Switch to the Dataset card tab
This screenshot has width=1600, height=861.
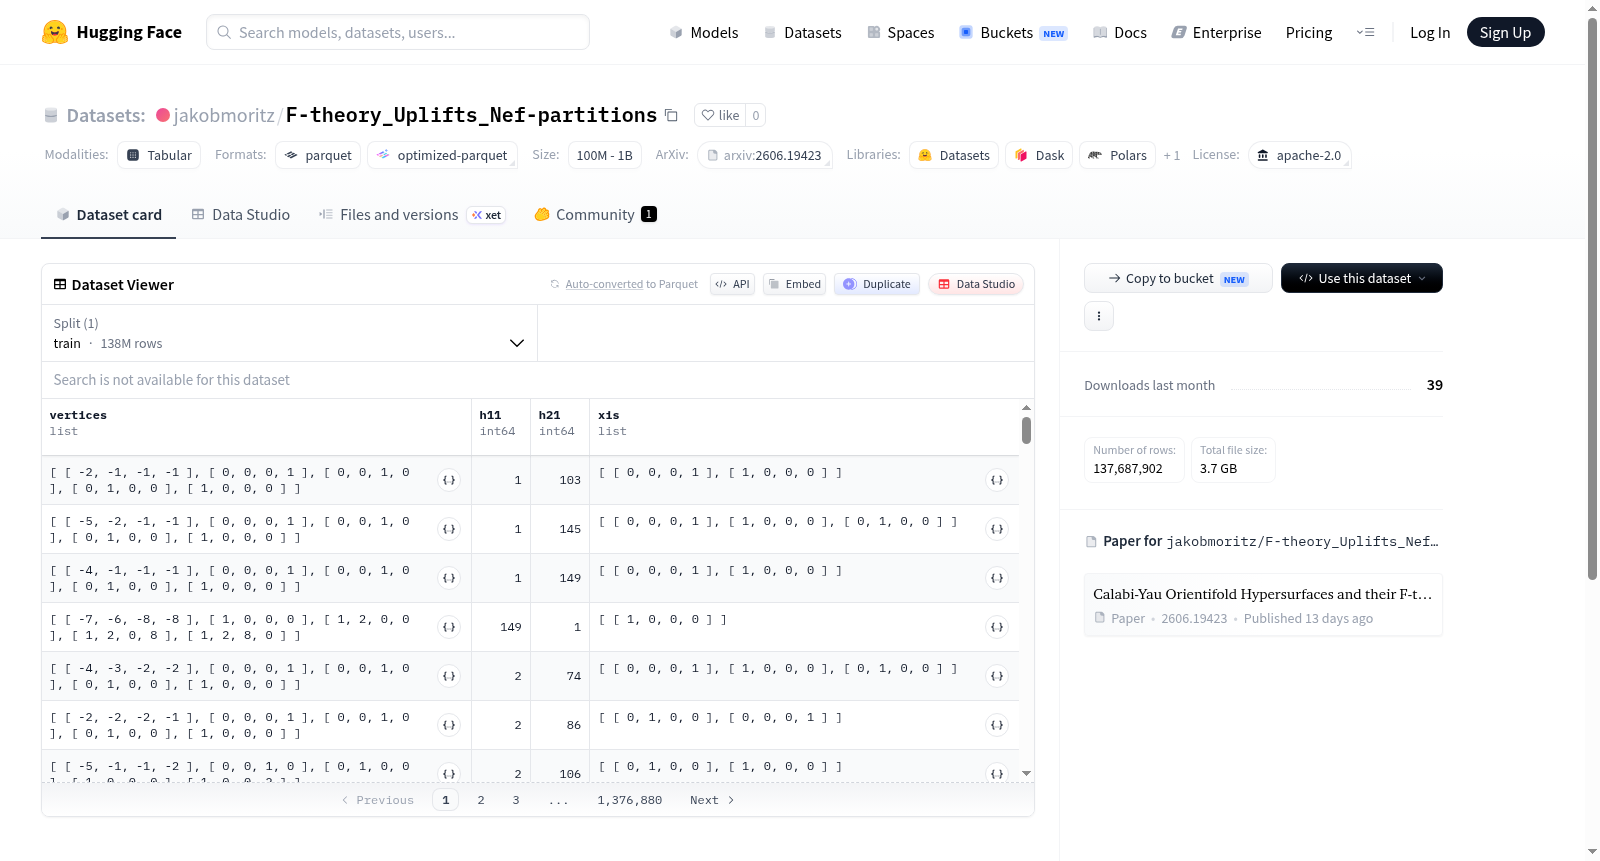108,214
